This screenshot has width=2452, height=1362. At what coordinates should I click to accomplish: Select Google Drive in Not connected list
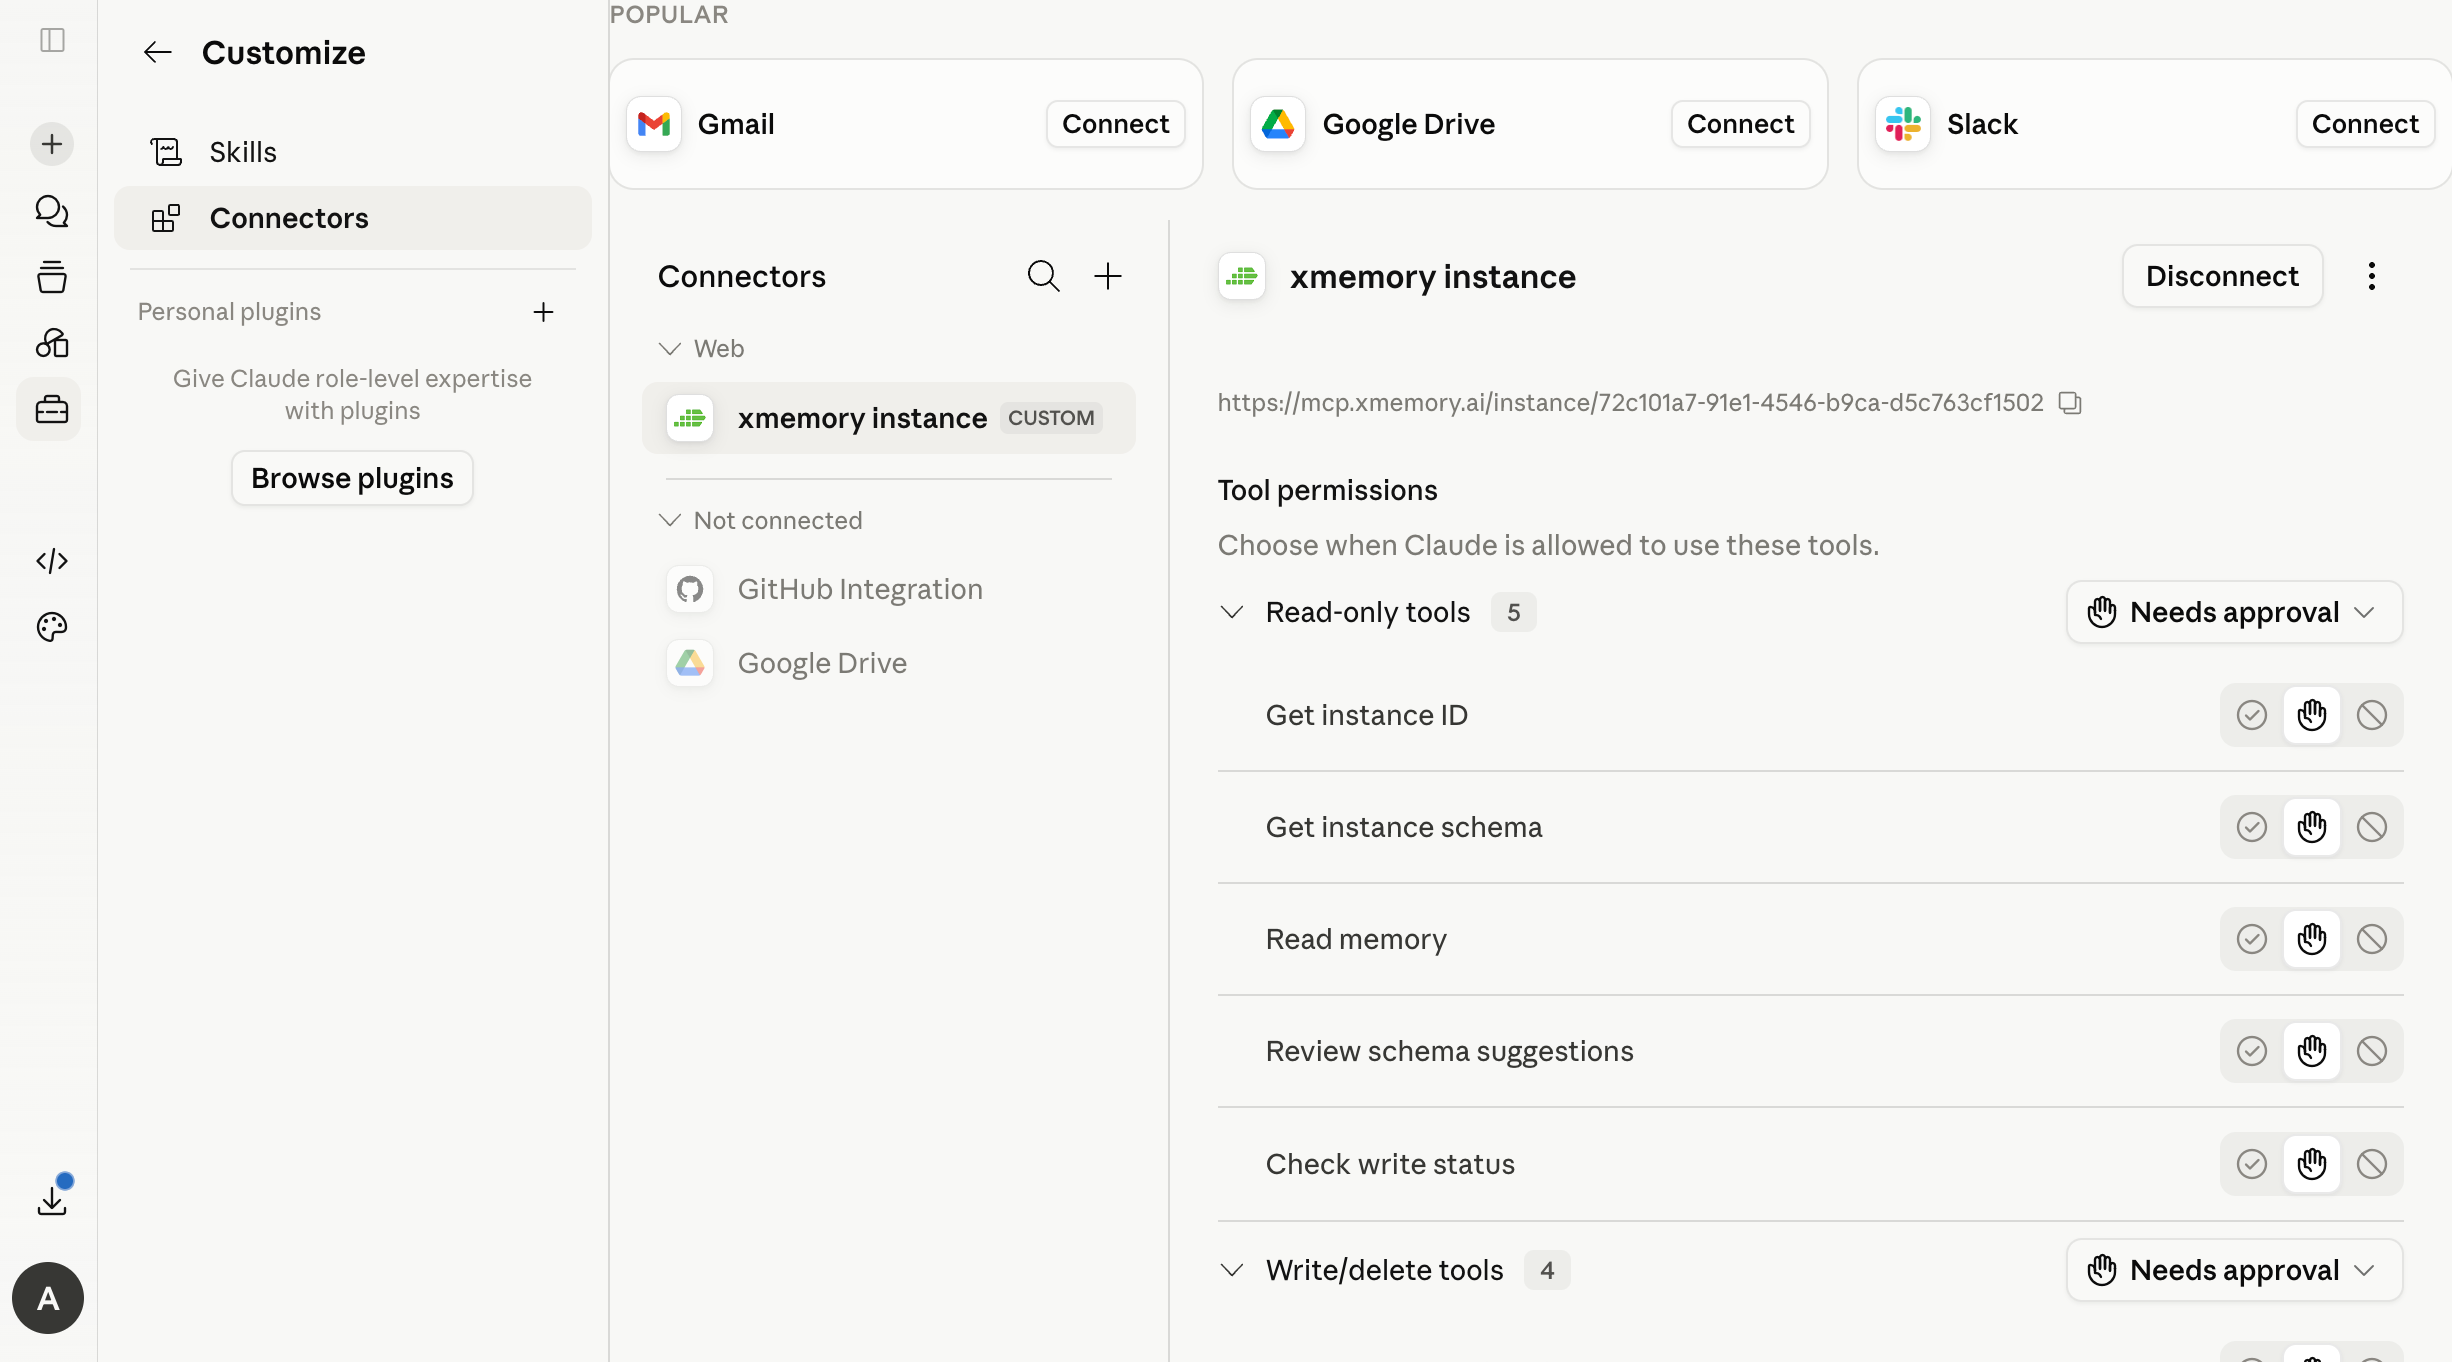[889, 663]
